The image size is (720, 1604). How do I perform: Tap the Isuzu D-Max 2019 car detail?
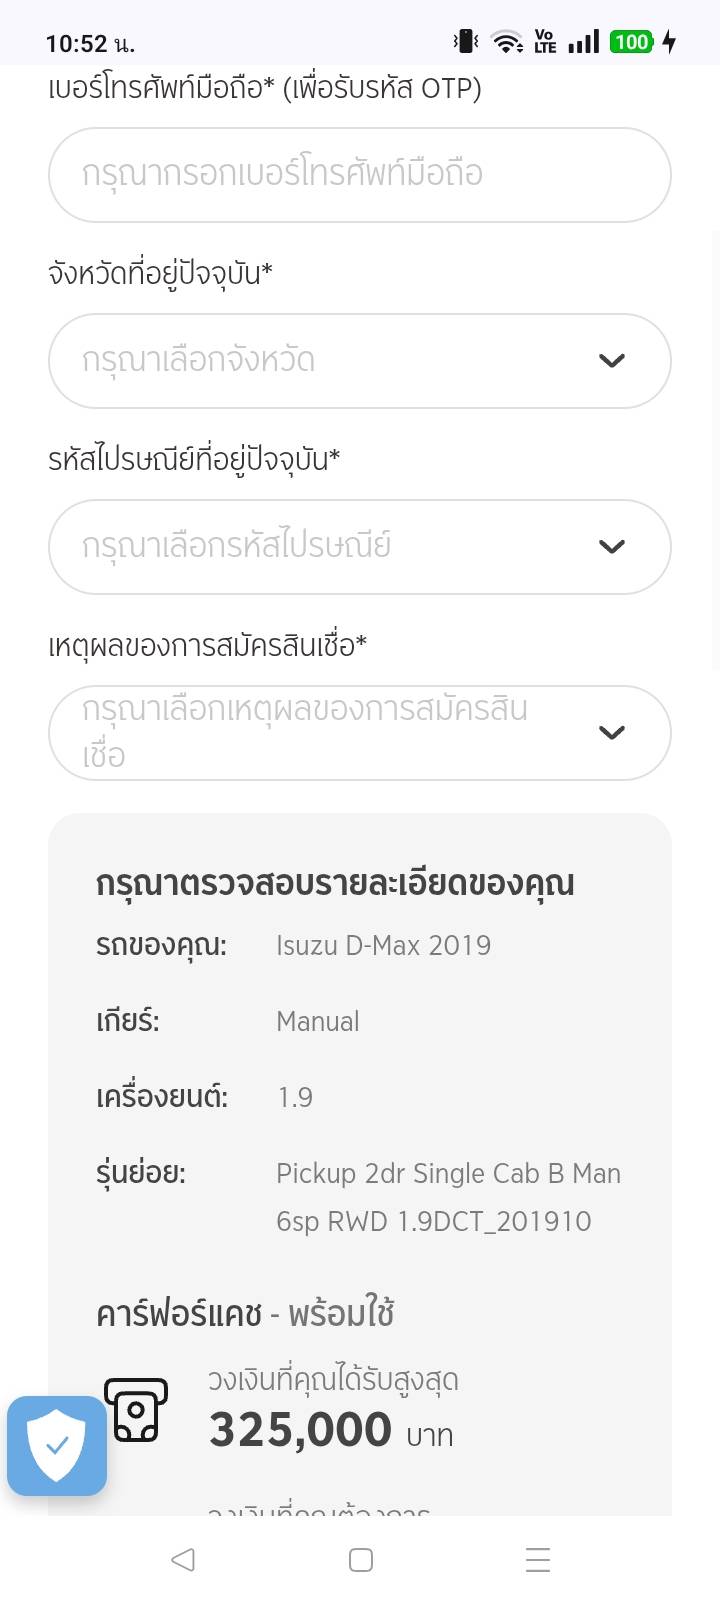point(383,946)
